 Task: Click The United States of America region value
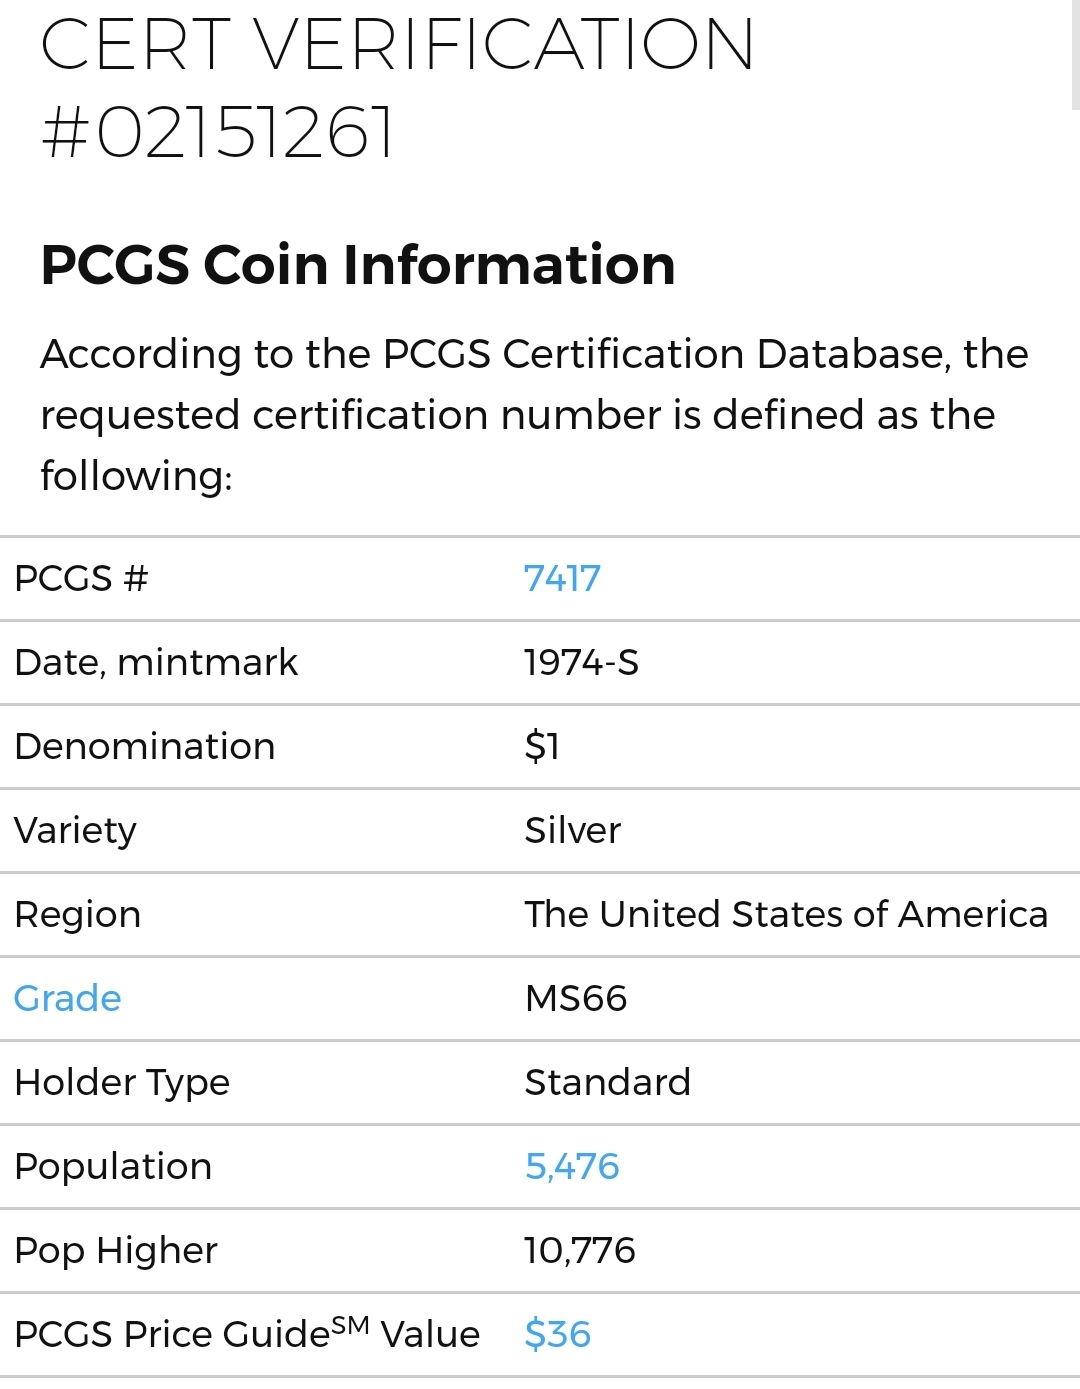coord(786,915)
